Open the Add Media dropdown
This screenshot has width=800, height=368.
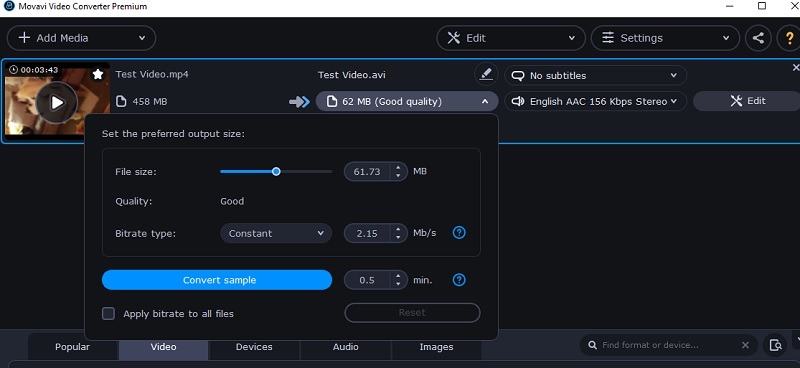(x=81, y=38)
